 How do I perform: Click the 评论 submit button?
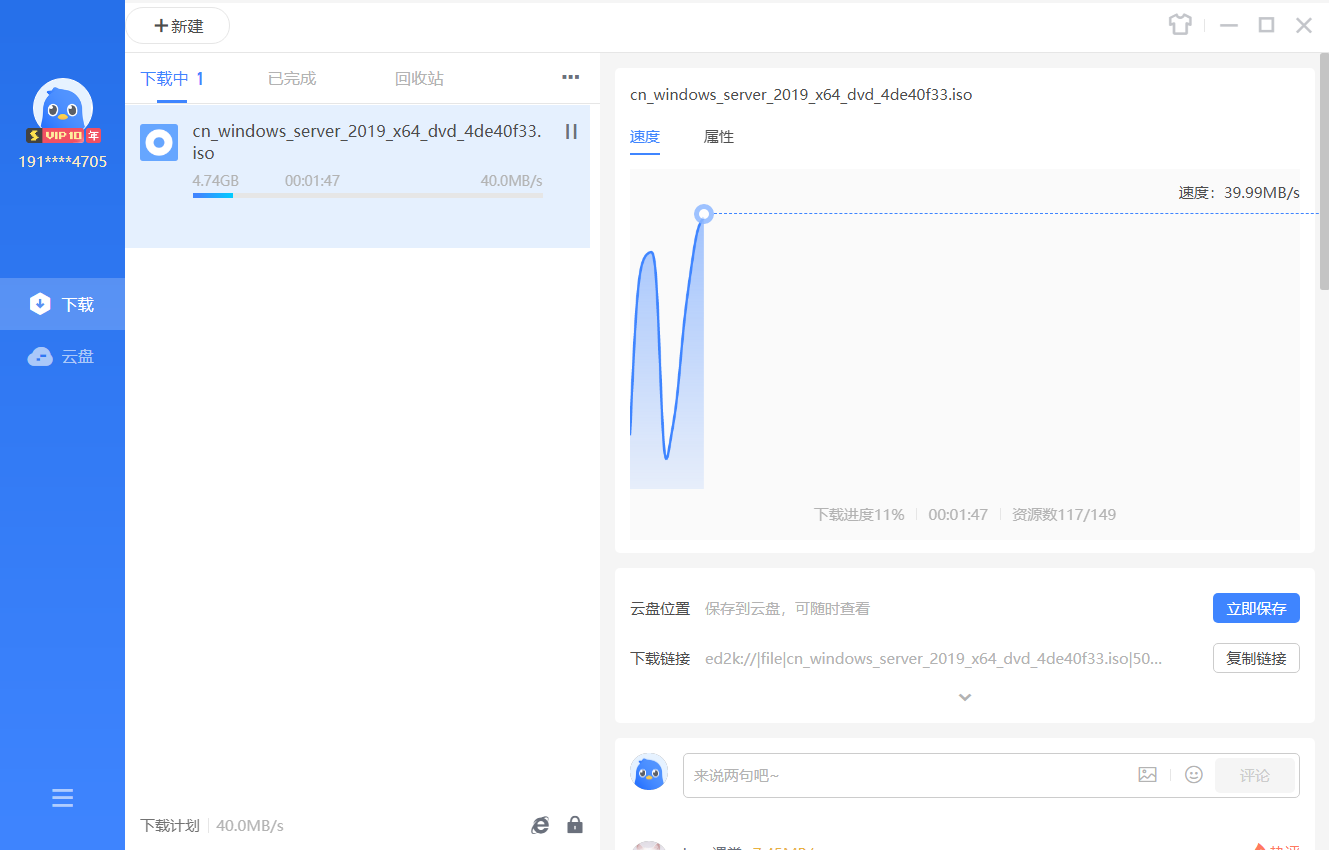1255,775
